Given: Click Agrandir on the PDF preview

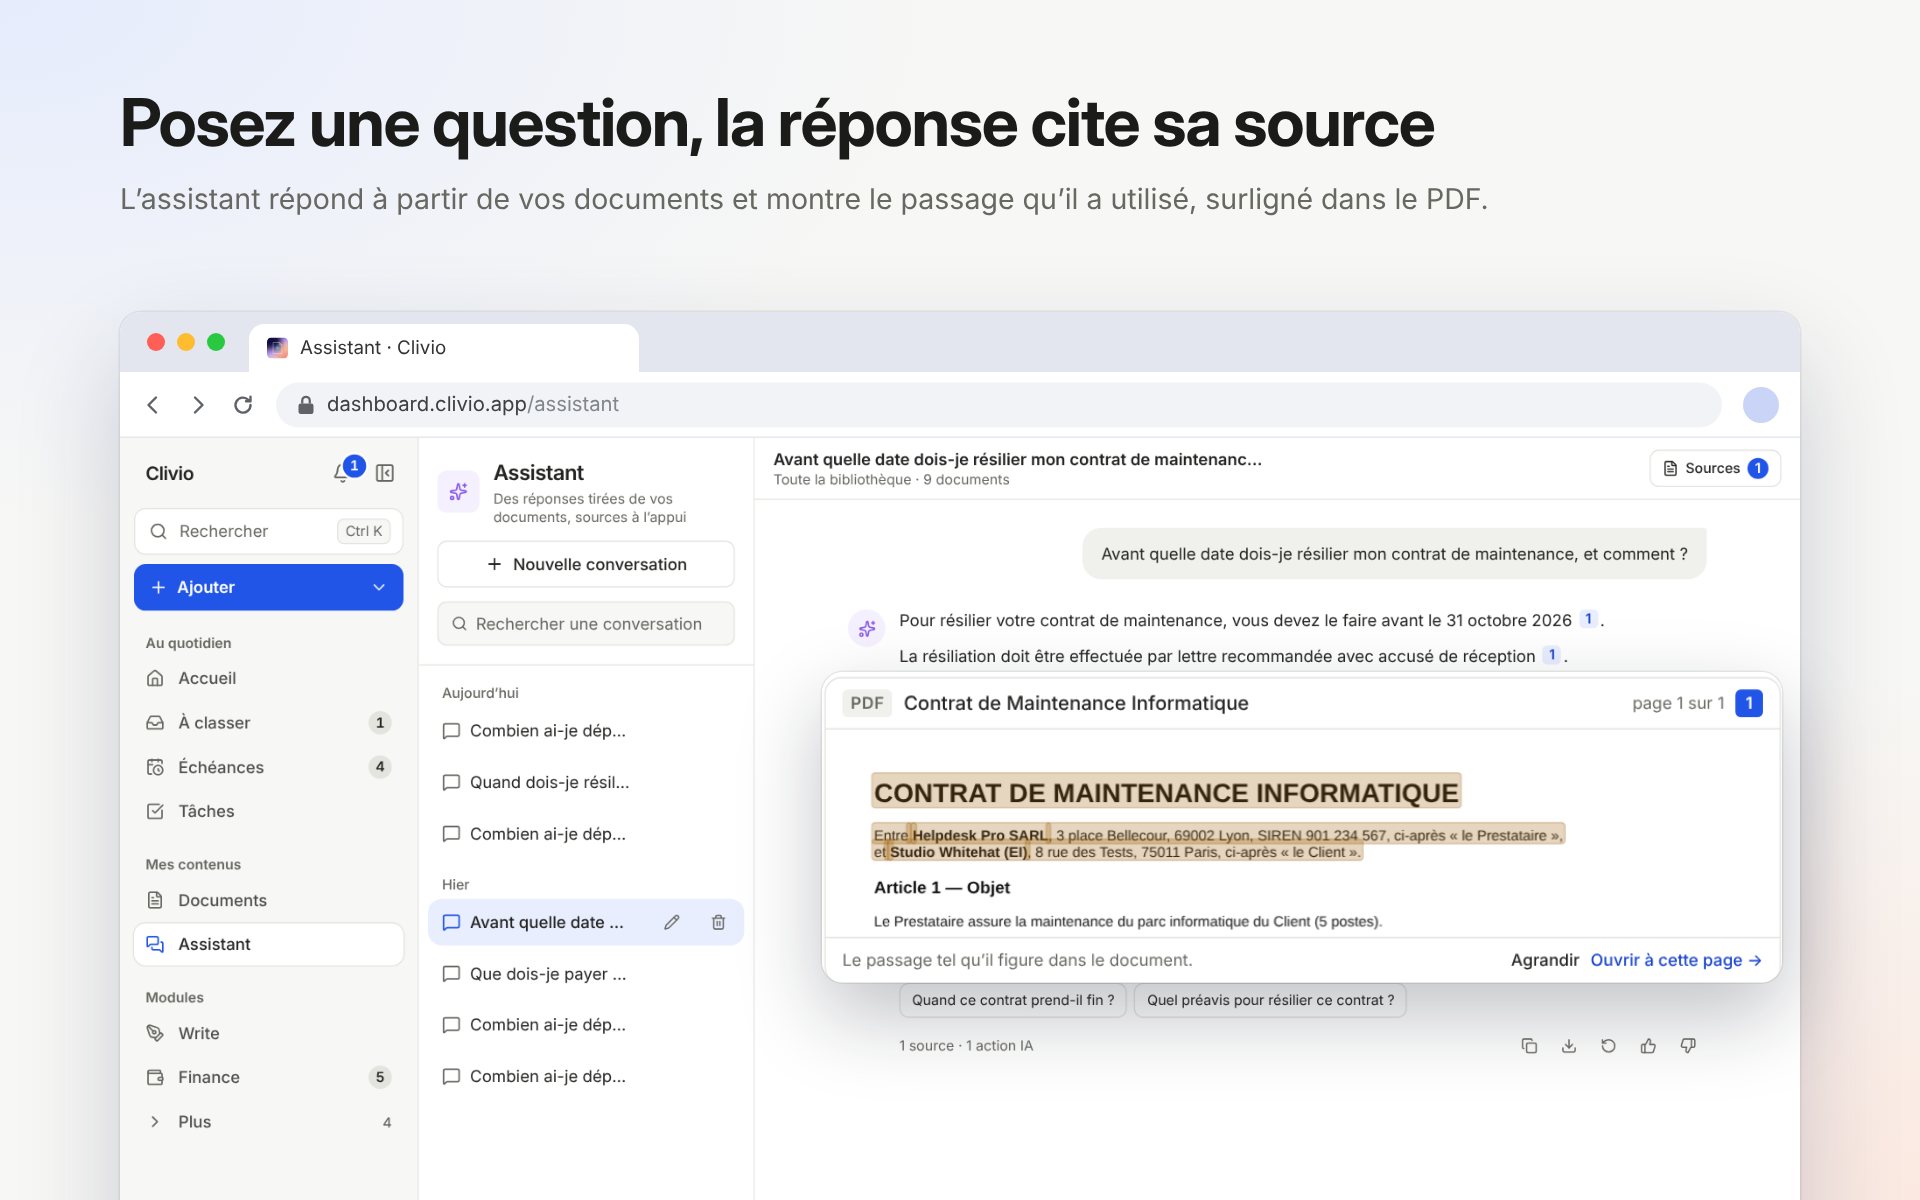Looking at the screenshot, I should 1544,960.
